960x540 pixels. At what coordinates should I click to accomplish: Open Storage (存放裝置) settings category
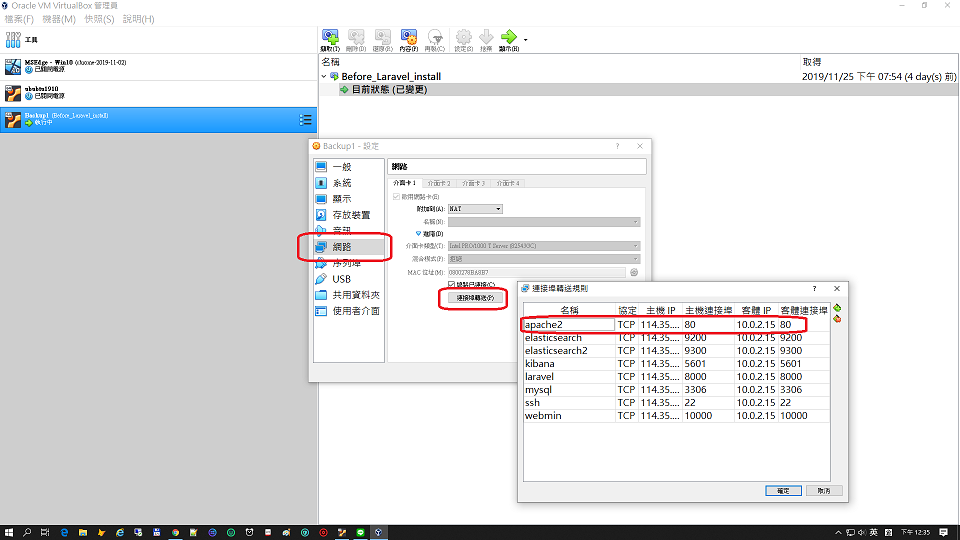pyautogui.click(x=349, y=215)
